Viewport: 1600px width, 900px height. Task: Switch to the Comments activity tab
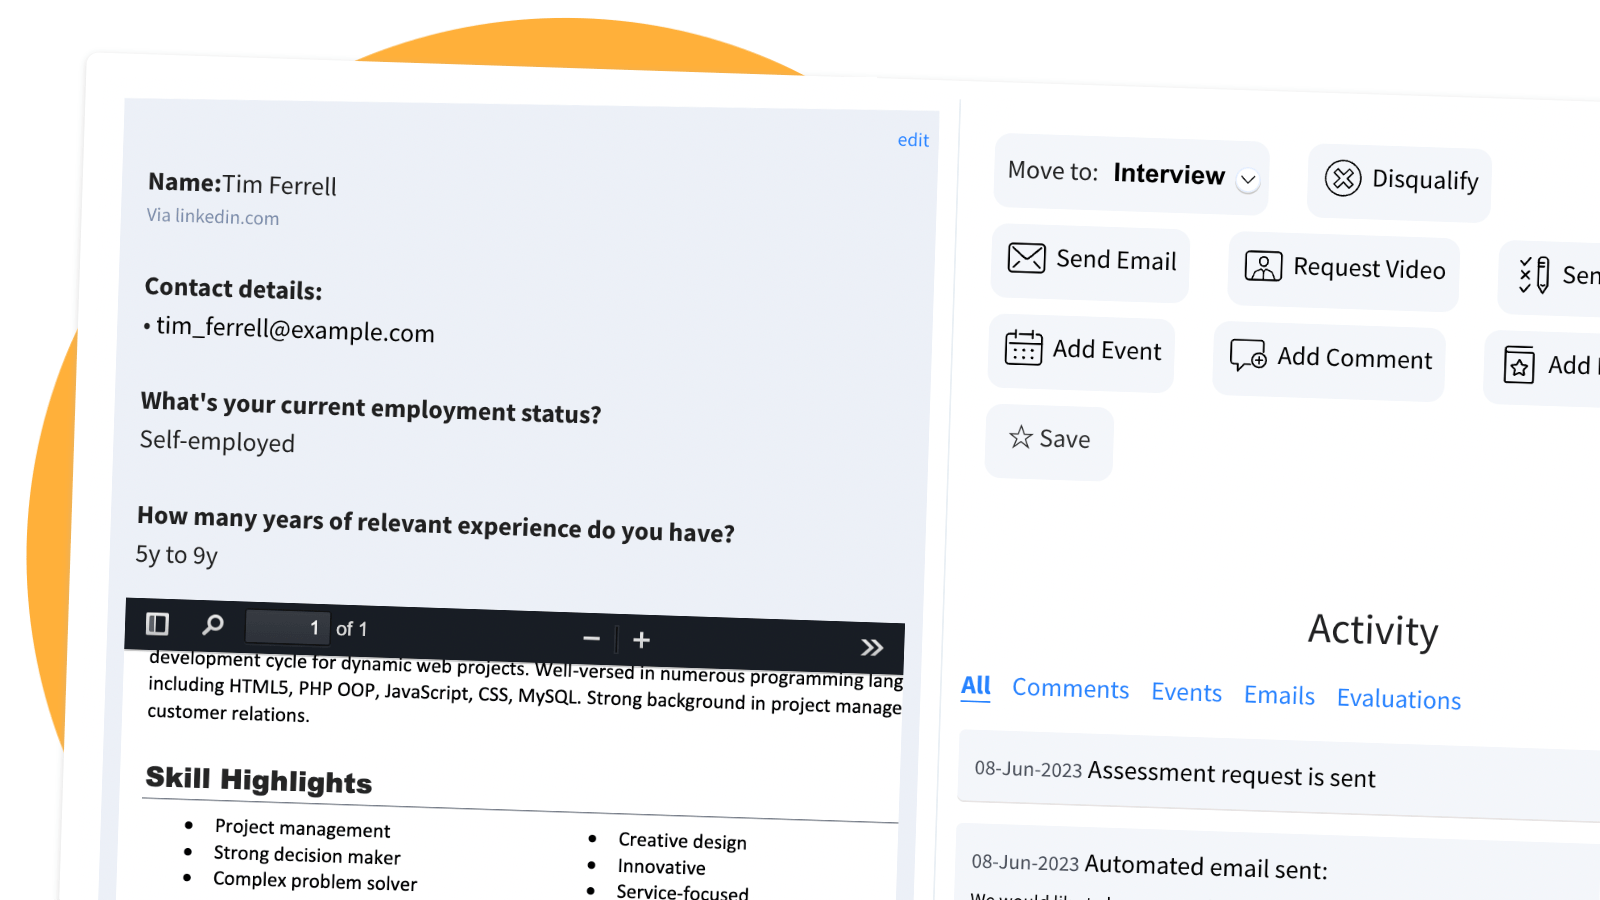[x=1070, y=689]
